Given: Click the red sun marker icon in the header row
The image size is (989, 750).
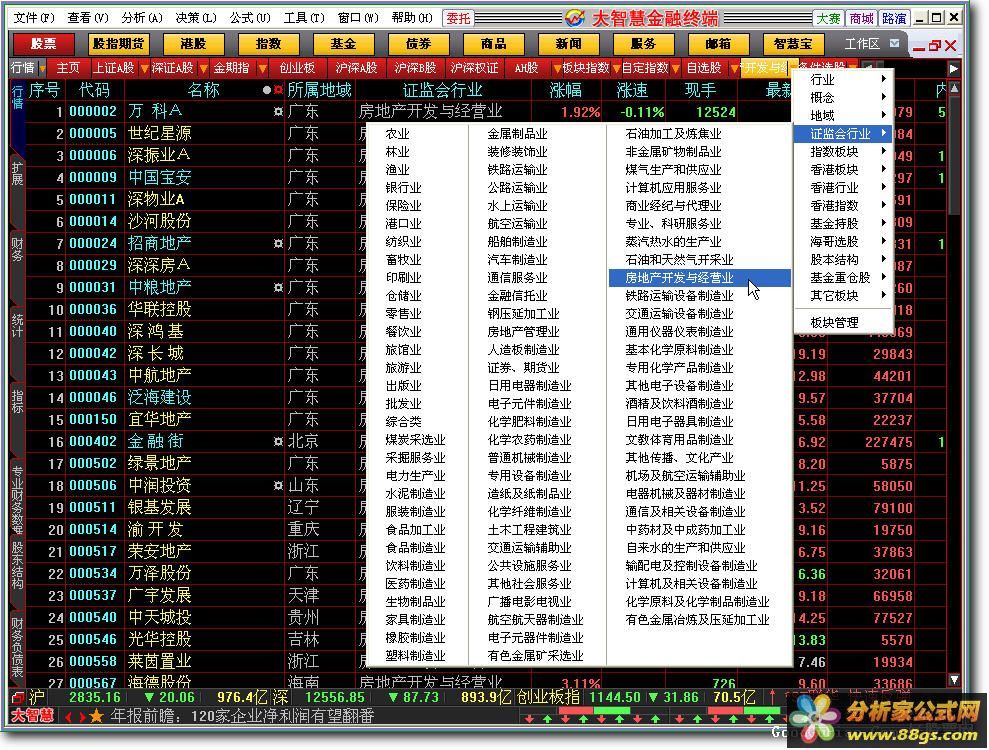Looking at the screenshot, I should (278, 90).
